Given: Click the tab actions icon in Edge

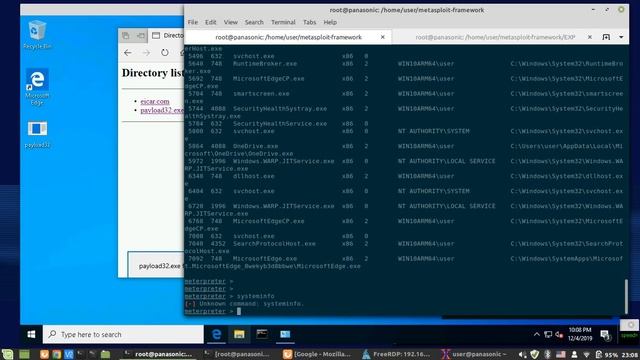Looking at the screenshot, I should 126,36.
